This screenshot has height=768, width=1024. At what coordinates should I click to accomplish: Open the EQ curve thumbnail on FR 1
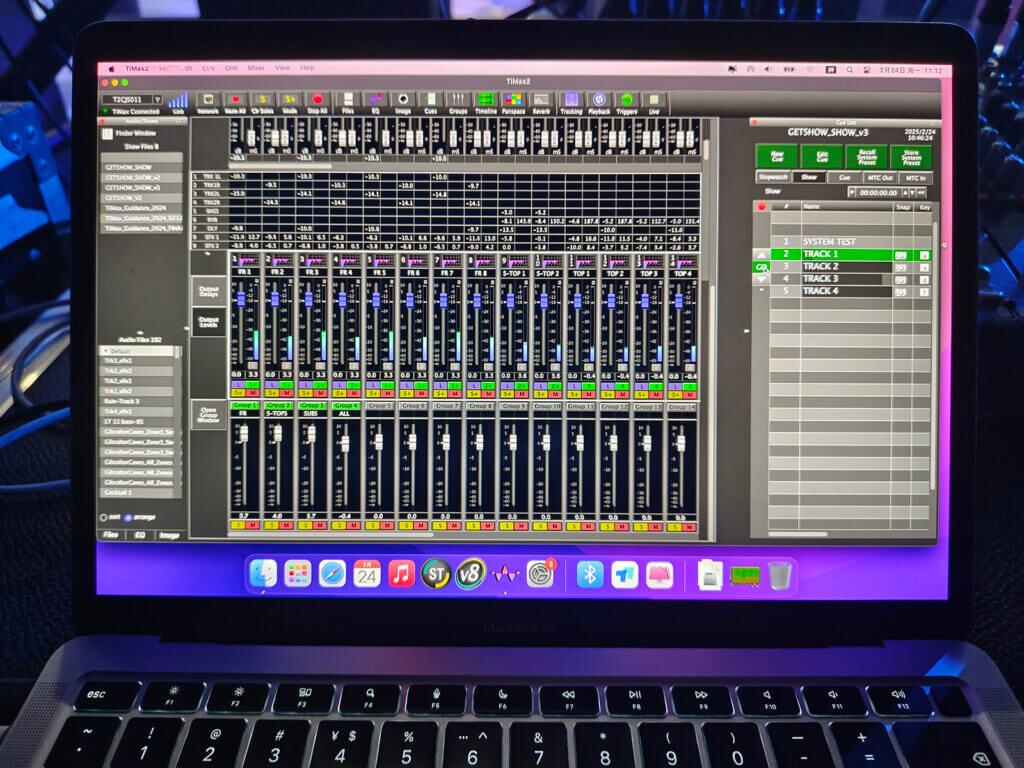(248, 262)
